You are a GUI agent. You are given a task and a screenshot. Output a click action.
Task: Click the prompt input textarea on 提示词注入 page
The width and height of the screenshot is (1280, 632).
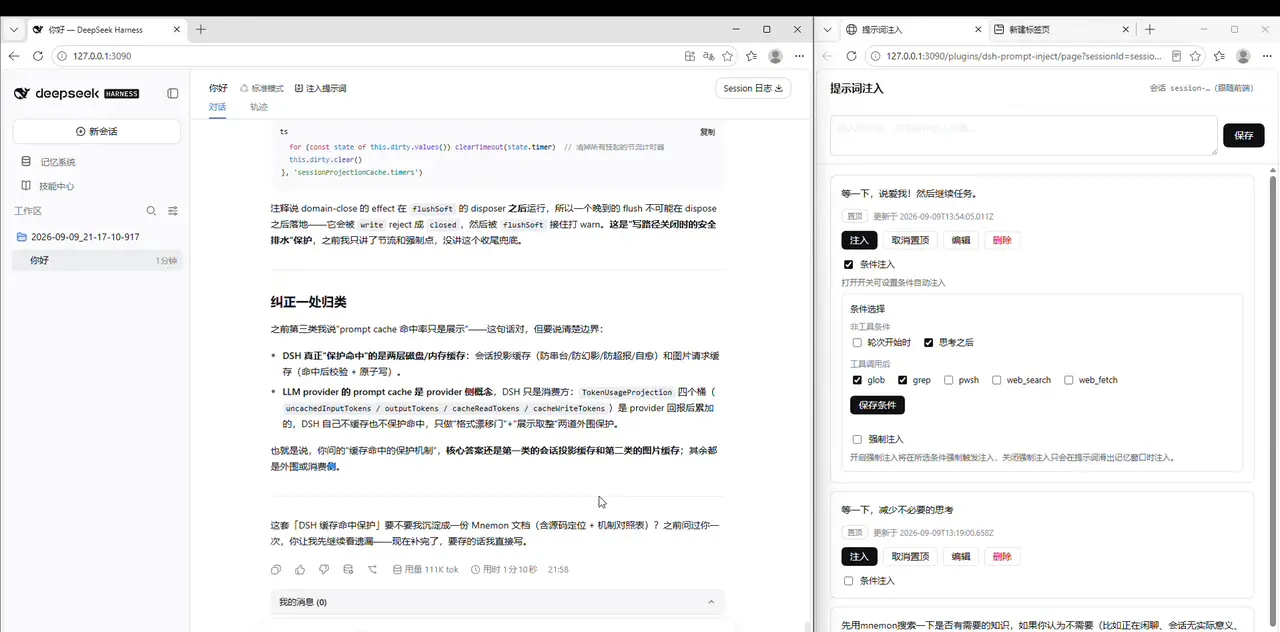pos(1023,135)
